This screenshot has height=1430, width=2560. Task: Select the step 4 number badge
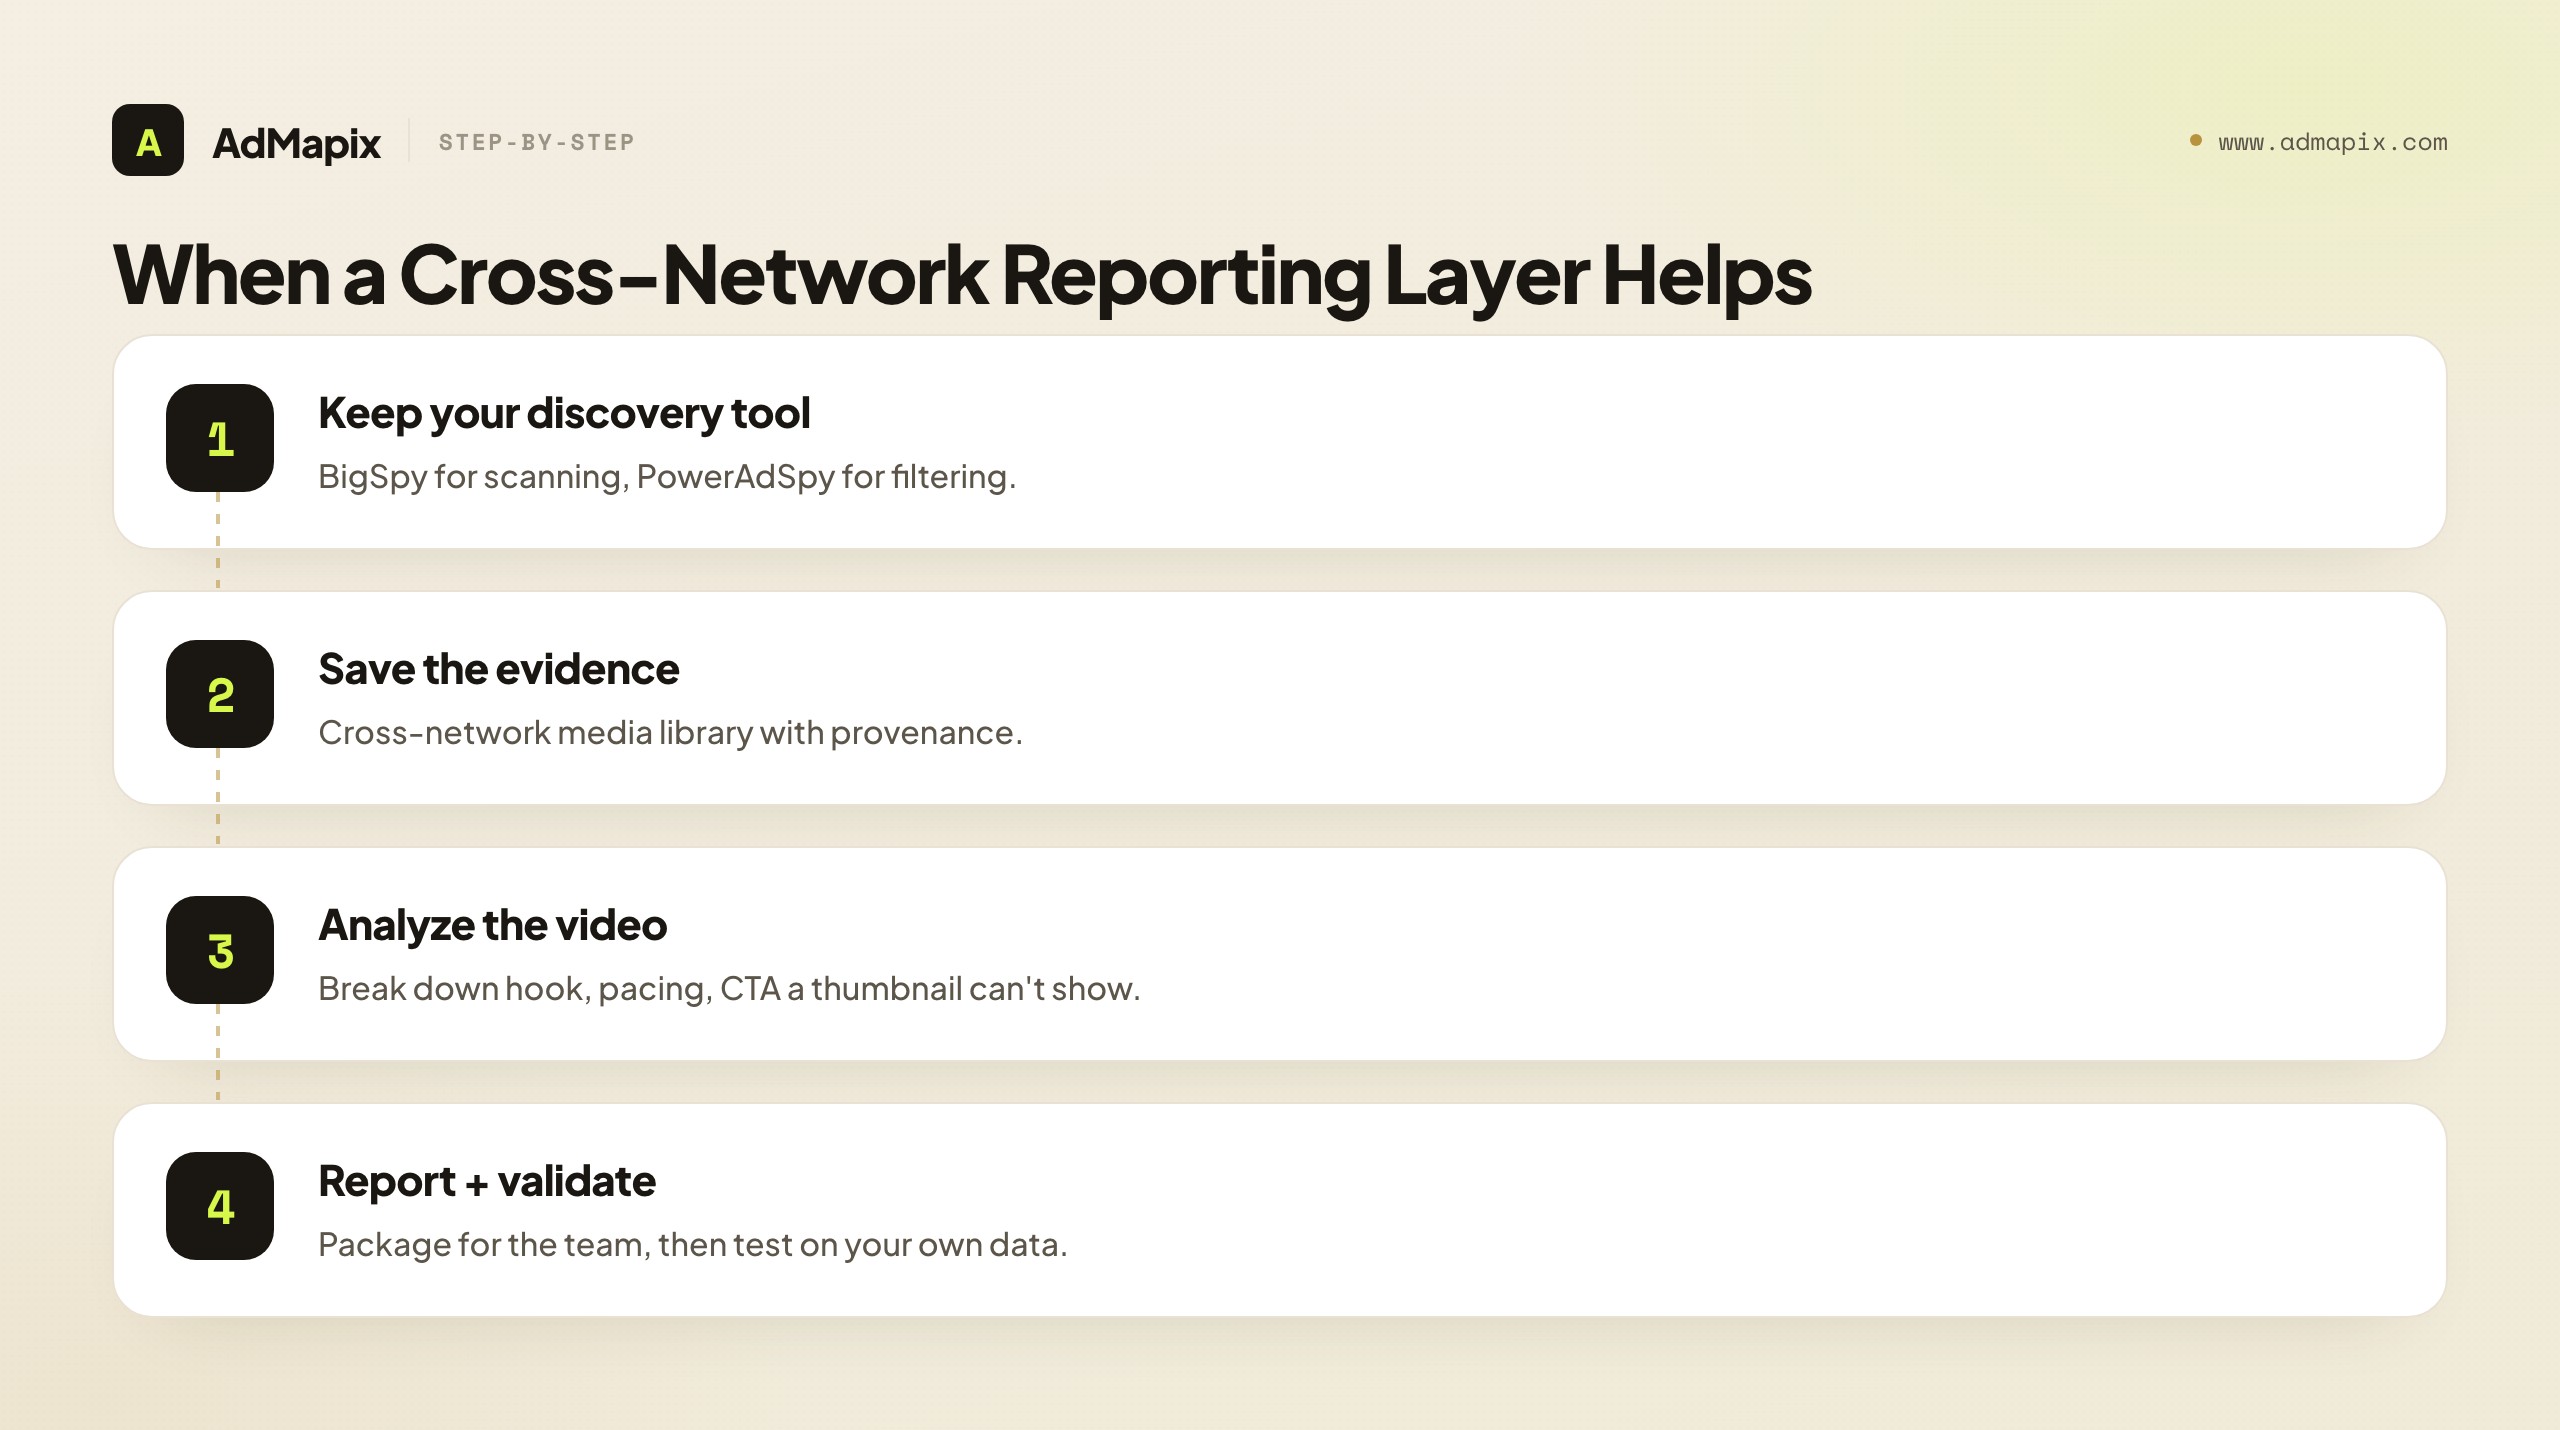(220, 1206)
